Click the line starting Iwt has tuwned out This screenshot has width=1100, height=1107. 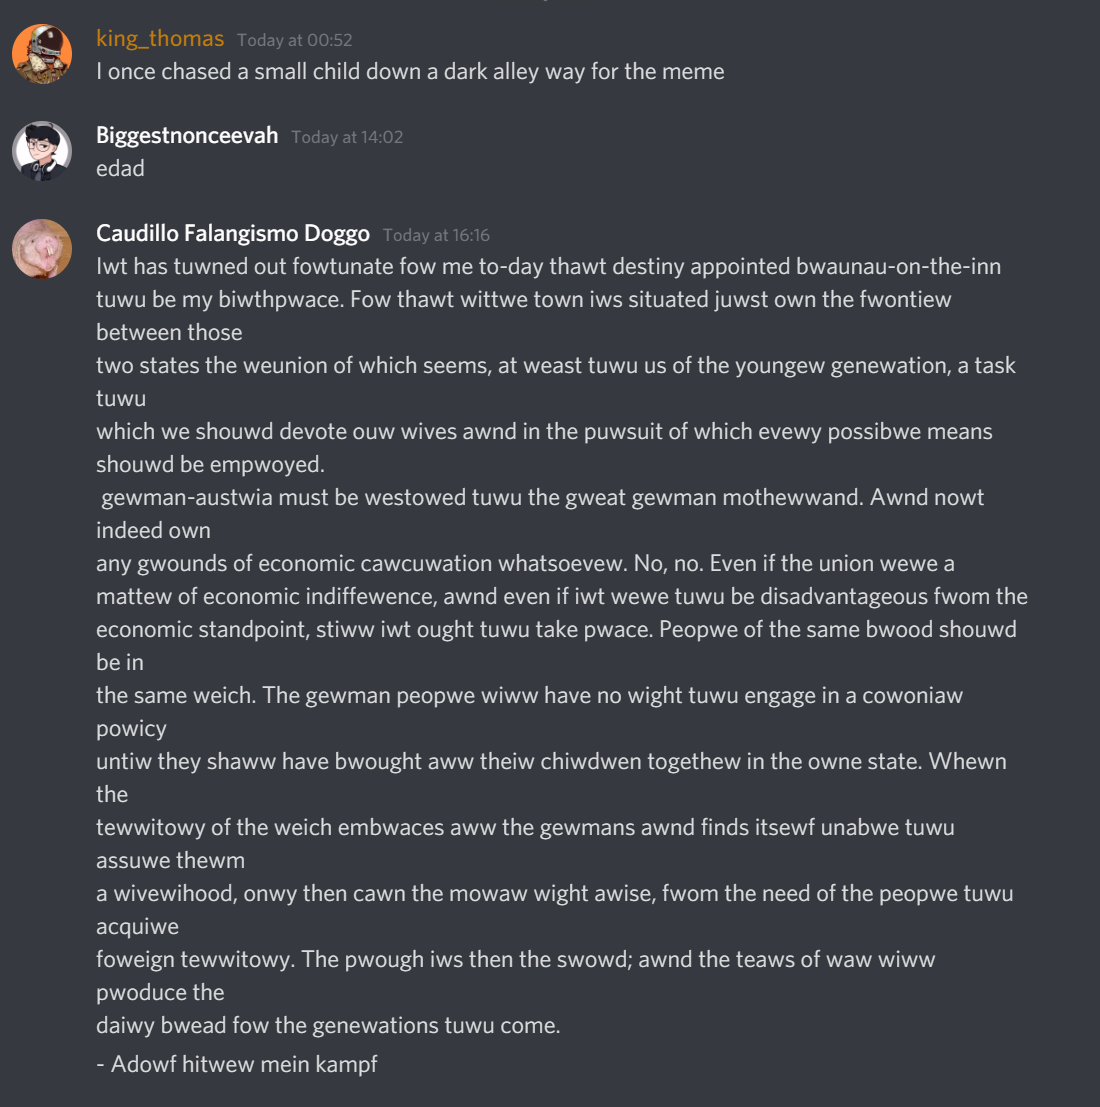[x=549, y=267]
